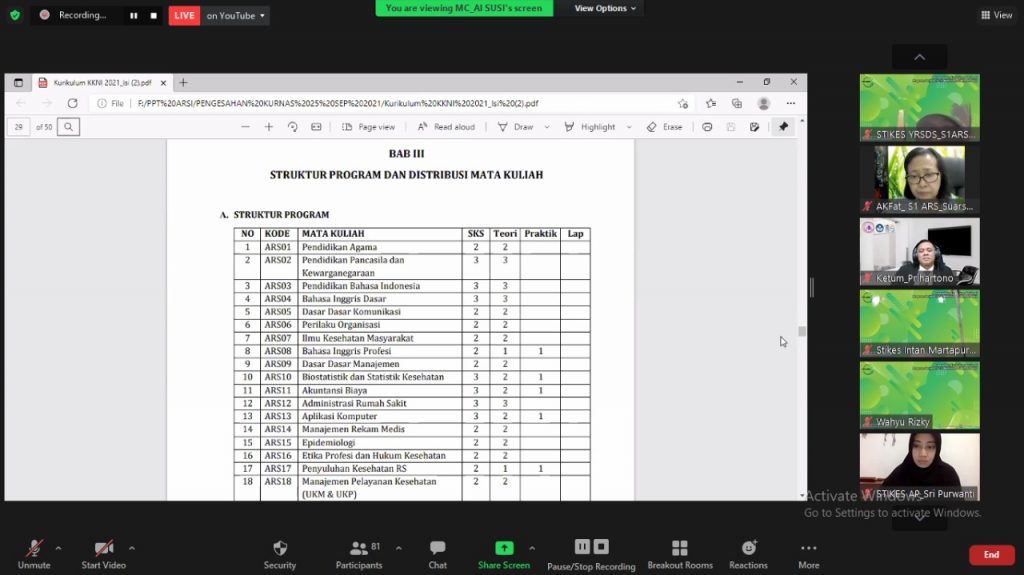Open a new browser tab

pyautogui.click(x=184, y=83)
